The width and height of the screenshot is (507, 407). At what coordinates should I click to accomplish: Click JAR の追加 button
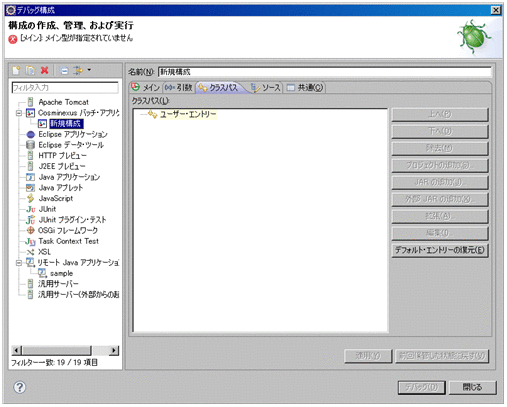[x=440, y=182]
